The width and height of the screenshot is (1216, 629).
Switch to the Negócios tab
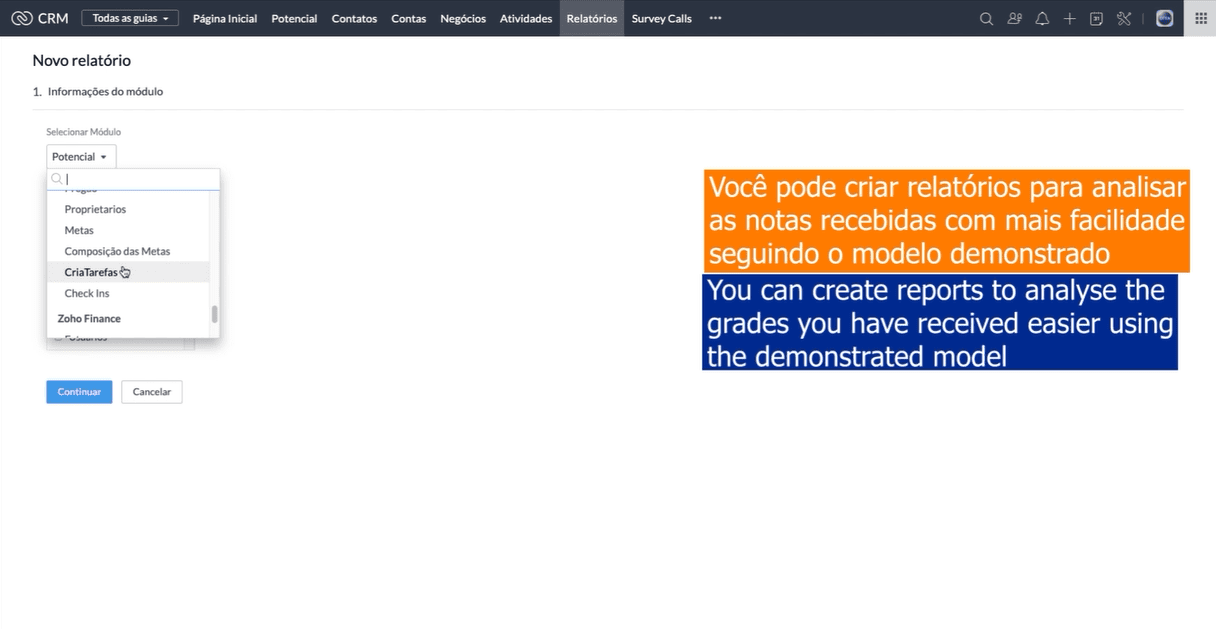tap(462, 18)
